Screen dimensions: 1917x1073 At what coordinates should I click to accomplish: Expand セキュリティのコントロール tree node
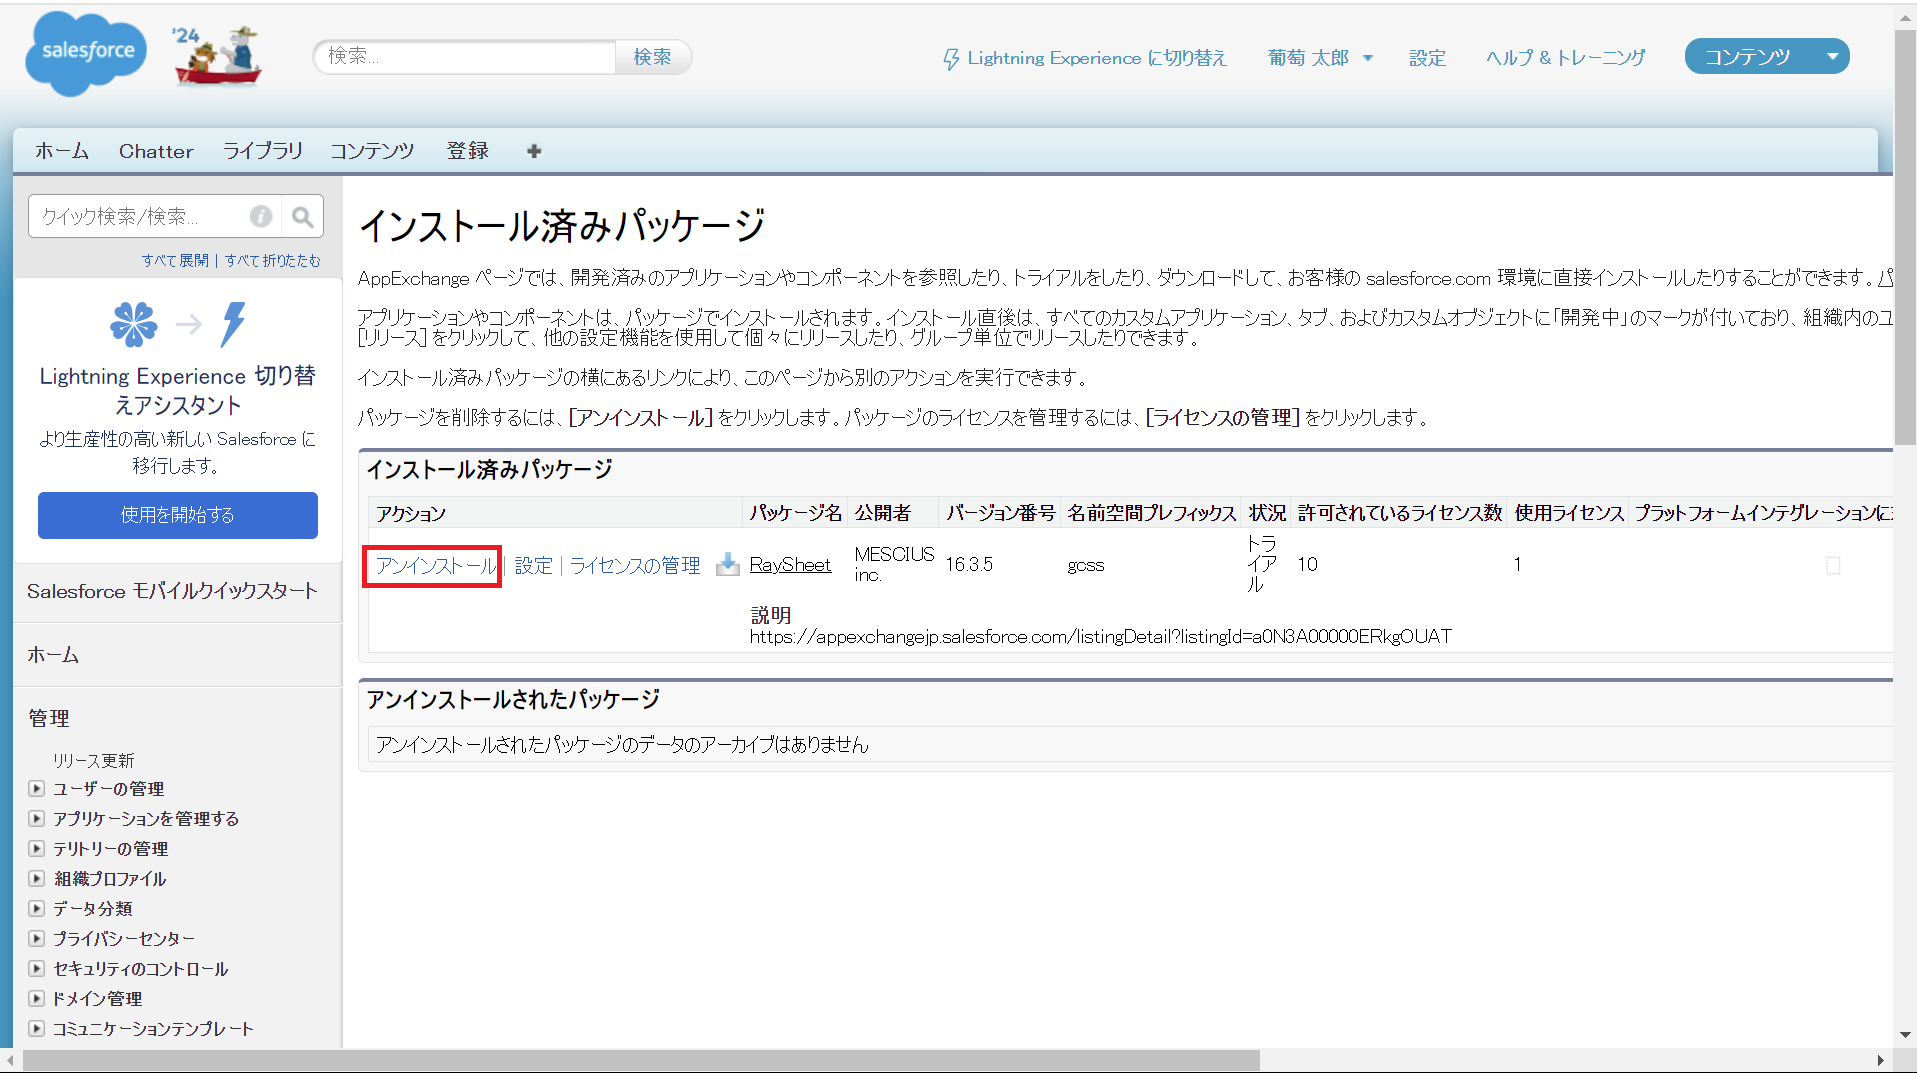click(x=37, y=969)
